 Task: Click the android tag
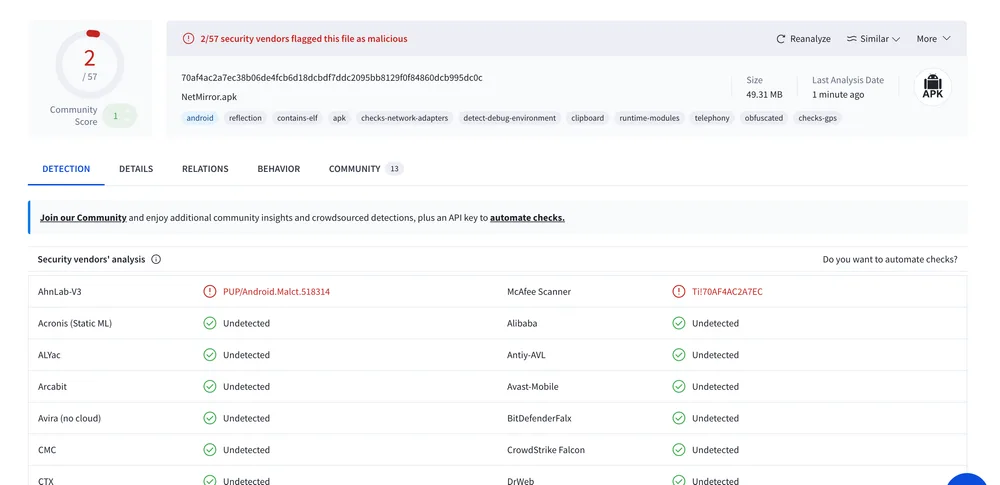[200, 118]
